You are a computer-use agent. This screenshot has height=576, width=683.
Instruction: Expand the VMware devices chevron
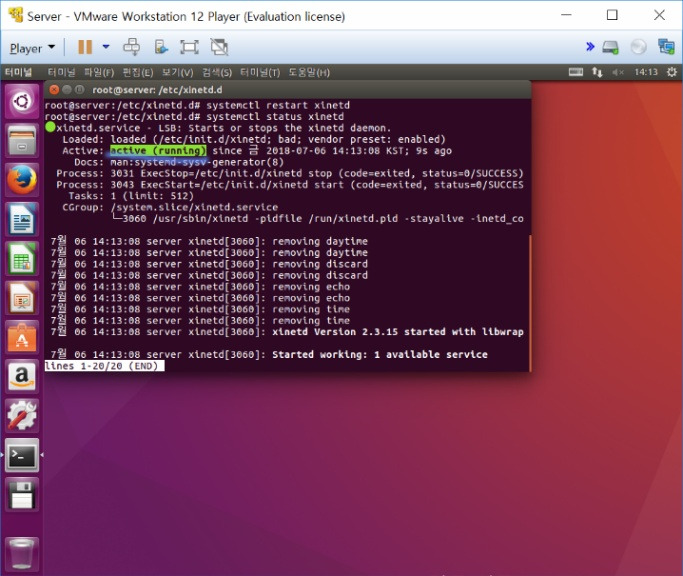click(x=590, y=46)
